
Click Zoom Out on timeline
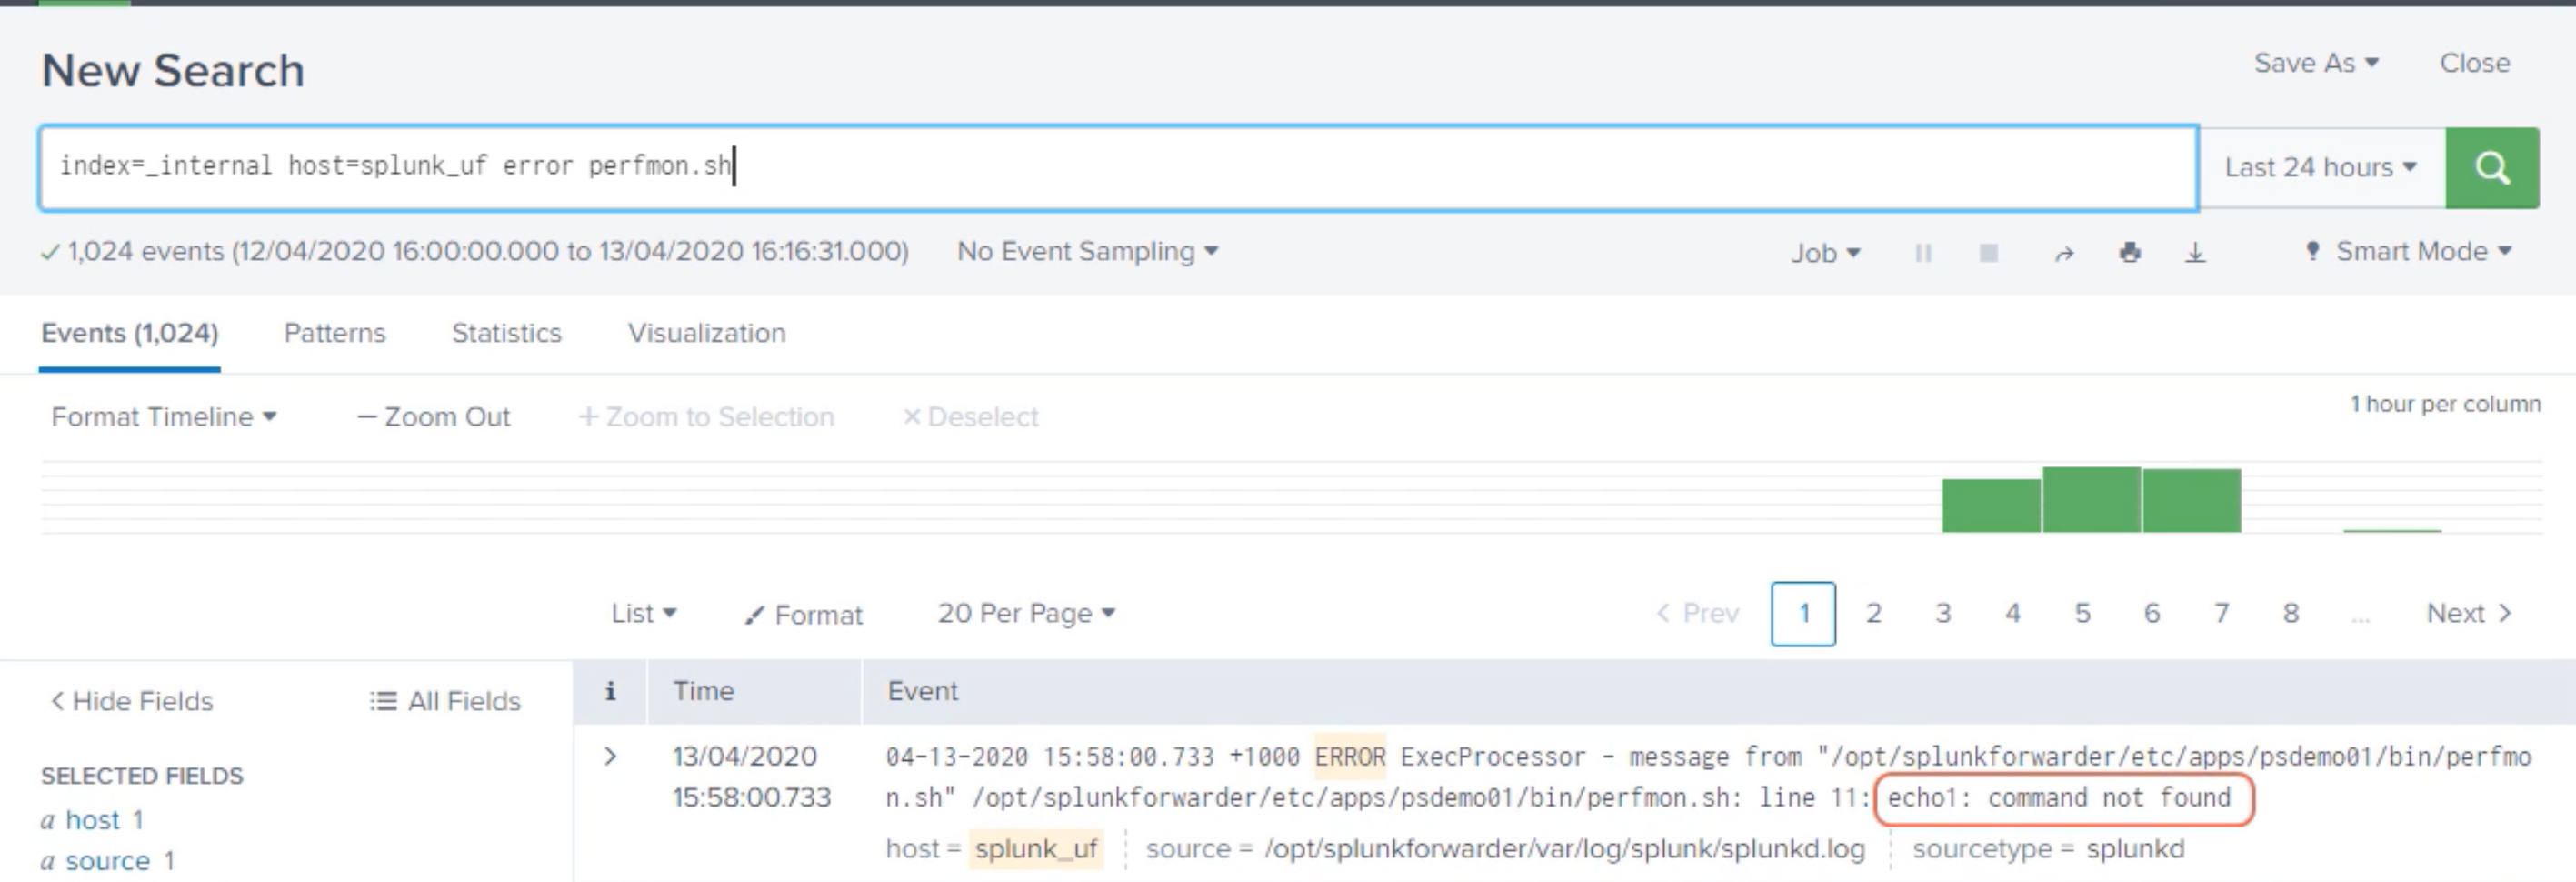[434, 416]
